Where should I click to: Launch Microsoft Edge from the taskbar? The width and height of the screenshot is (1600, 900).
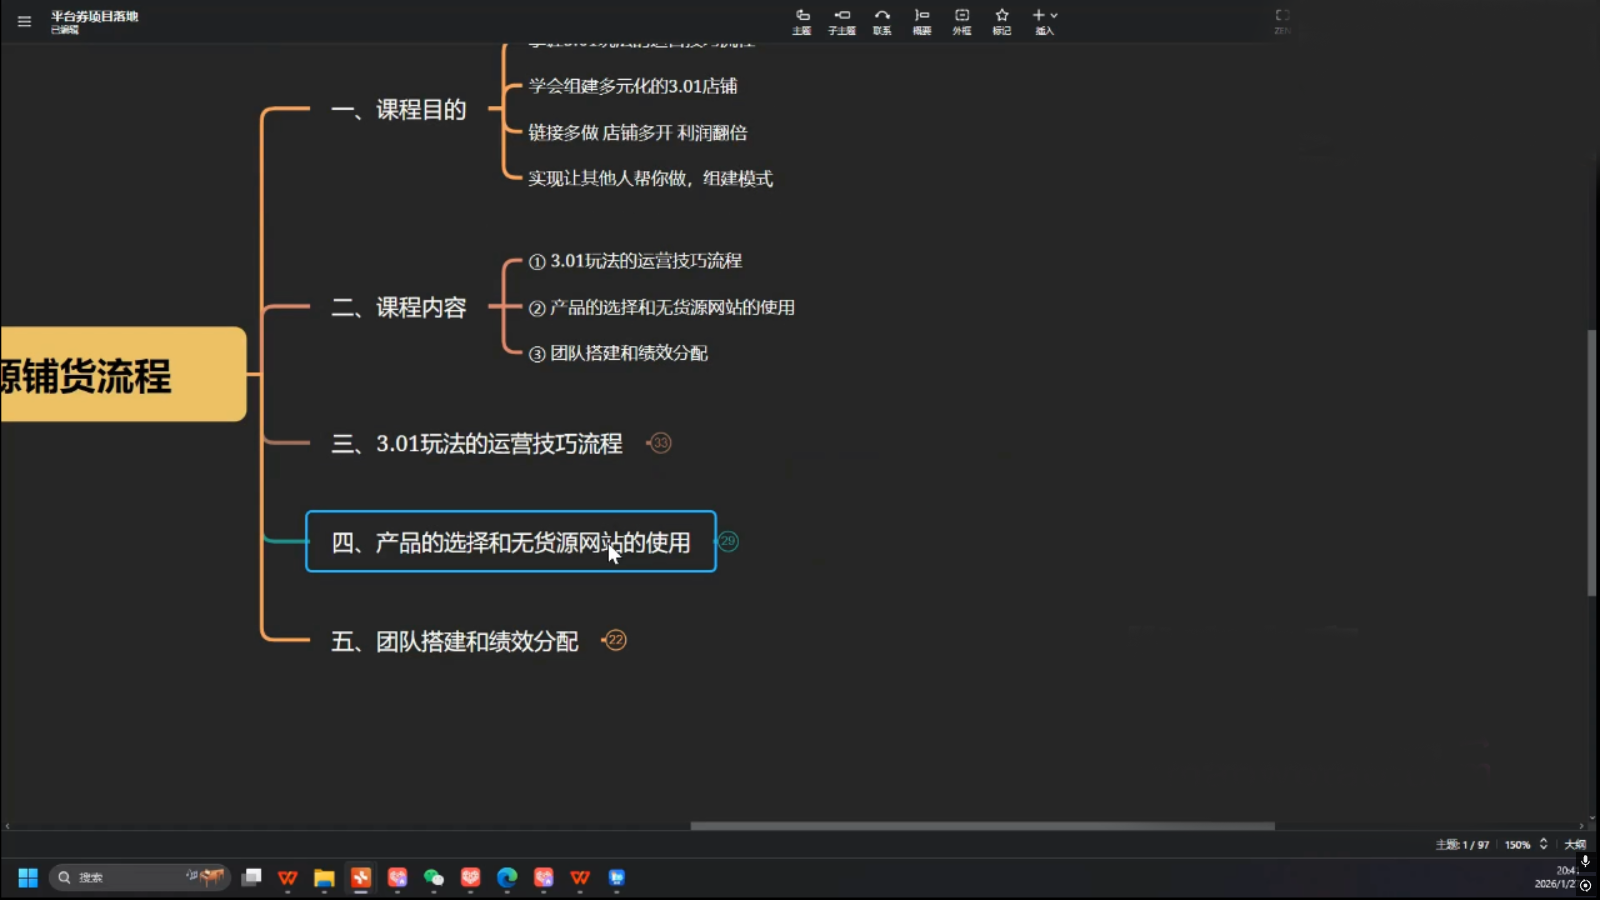click(506, 877)
